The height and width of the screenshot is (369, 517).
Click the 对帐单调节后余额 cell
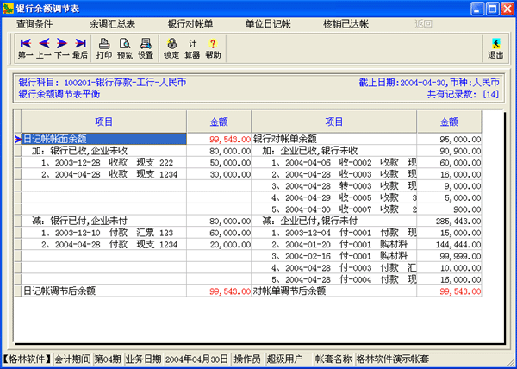pyautogui.click(x=334, y=291)
